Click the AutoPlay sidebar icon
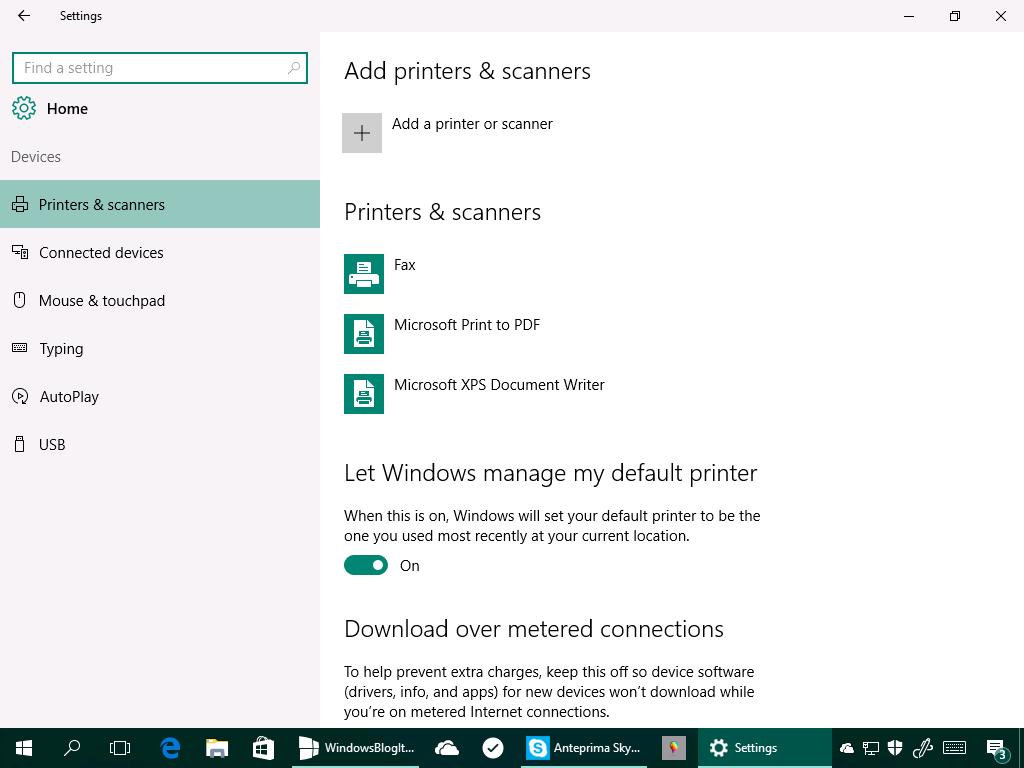 [20, 396]
